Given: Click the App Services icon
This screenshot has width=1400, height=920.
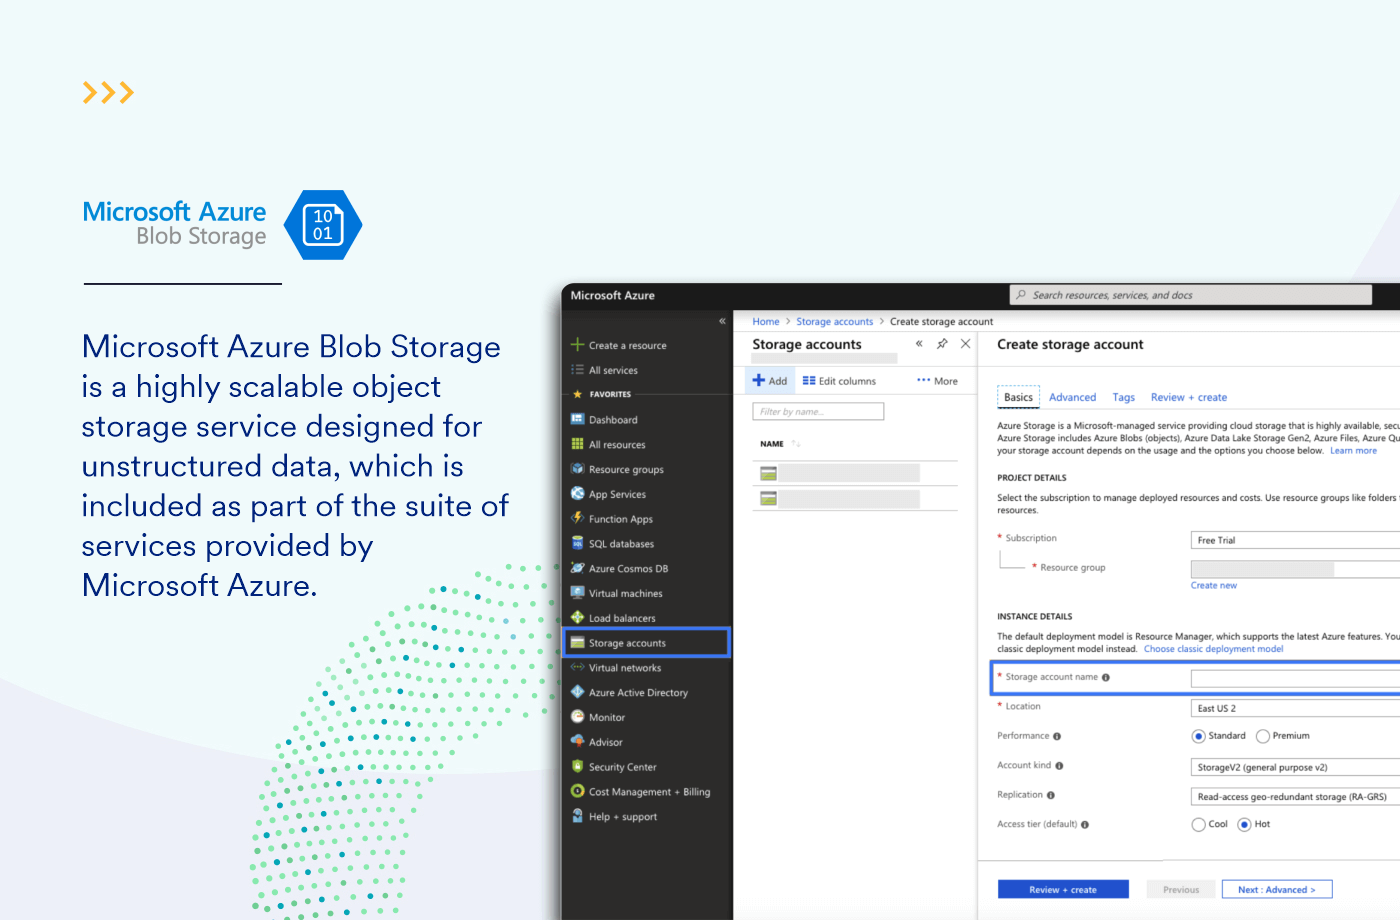Looking at the screenshot, I should point(577,494).
